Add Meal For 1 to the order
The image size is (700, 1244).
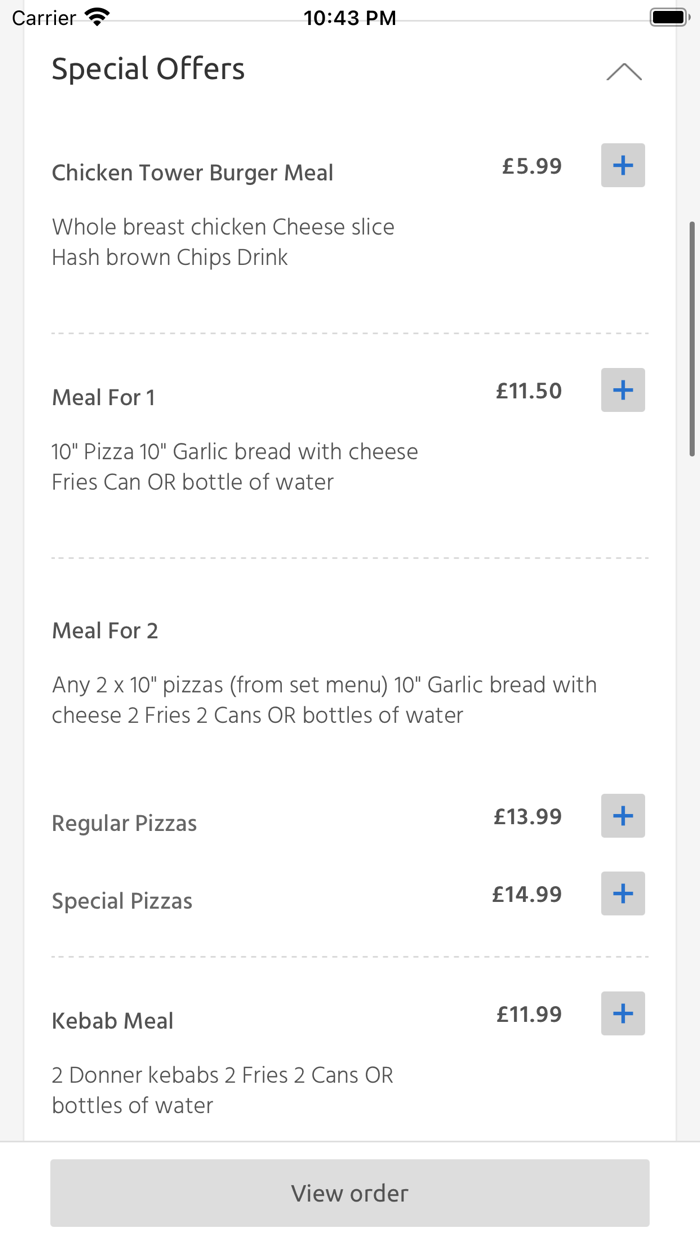[x=622, y=390]
